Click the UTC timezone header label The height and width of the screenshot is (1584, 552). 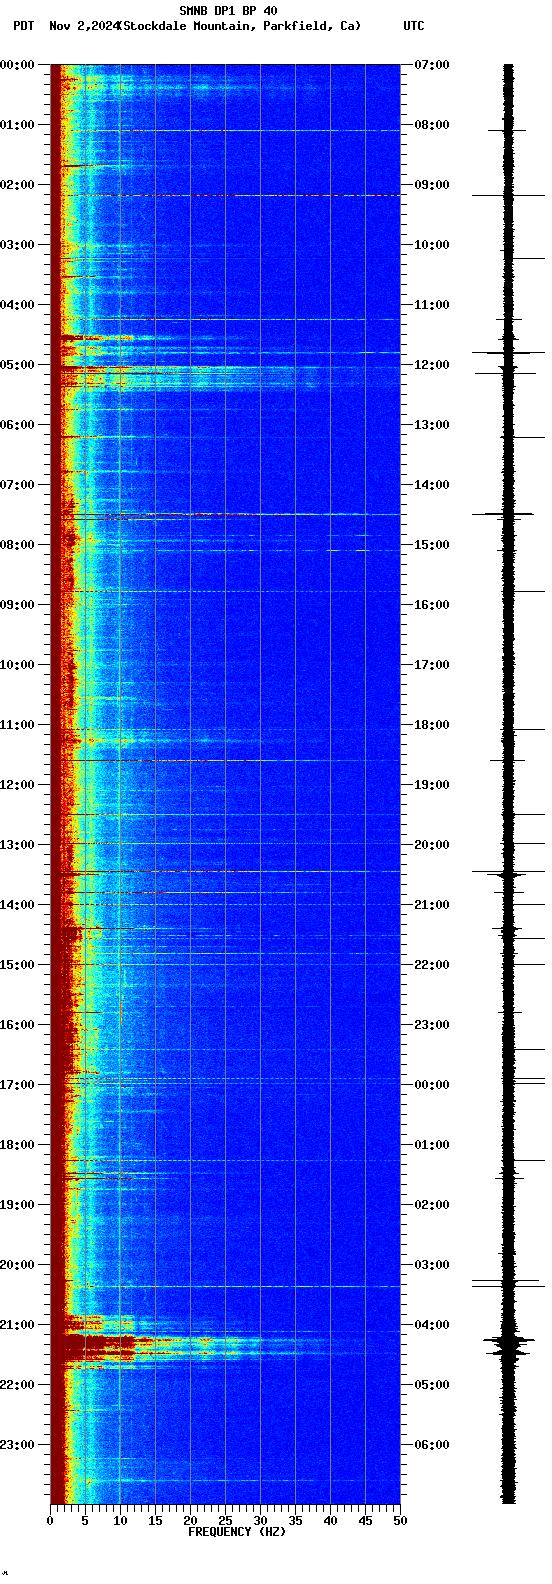pos(414,26)
